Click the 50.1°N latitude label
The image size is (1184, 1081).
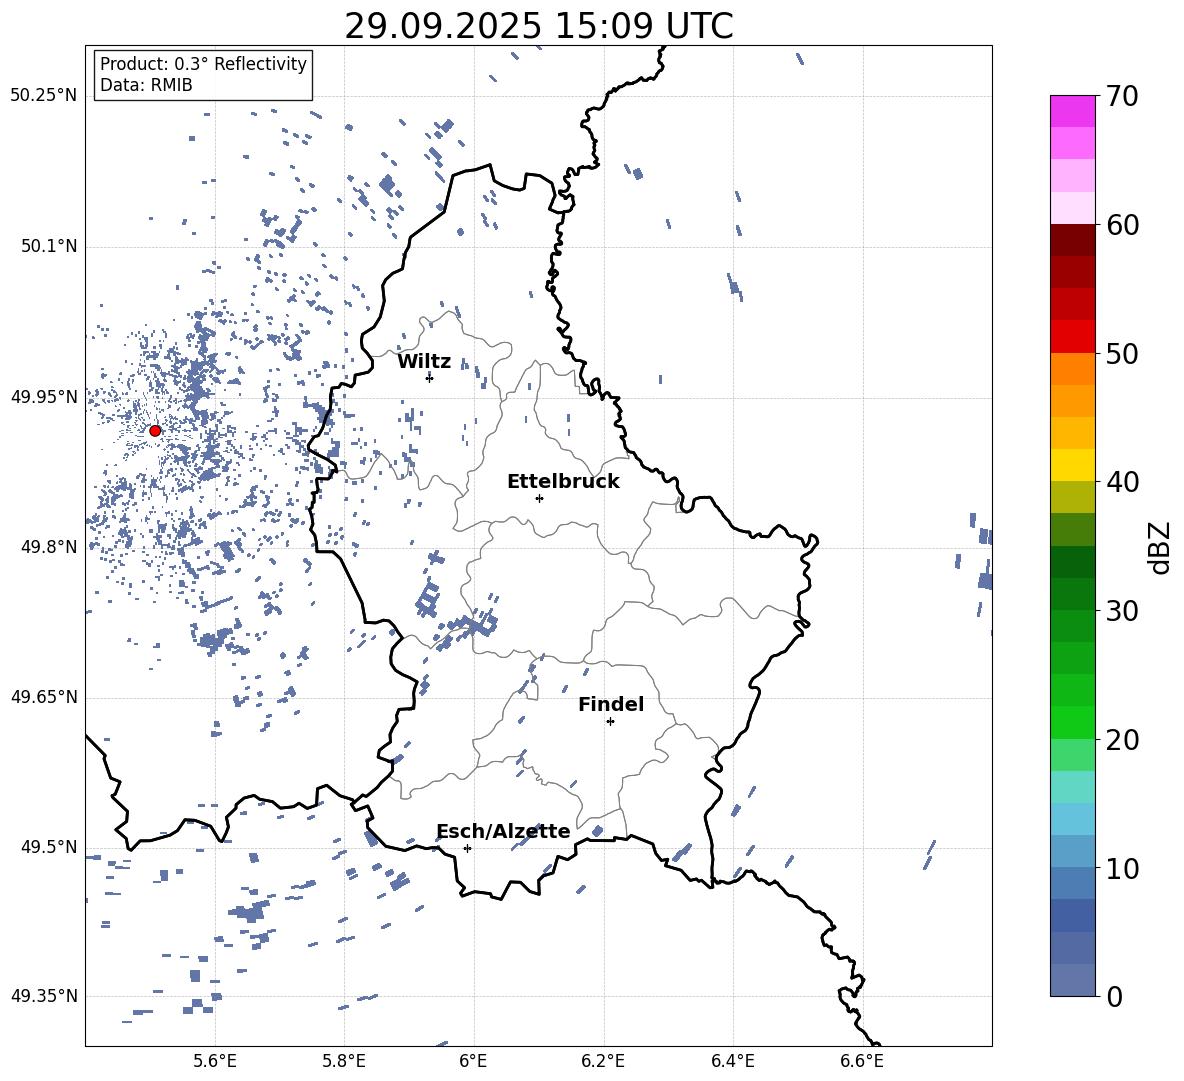(x=49, y=246)
